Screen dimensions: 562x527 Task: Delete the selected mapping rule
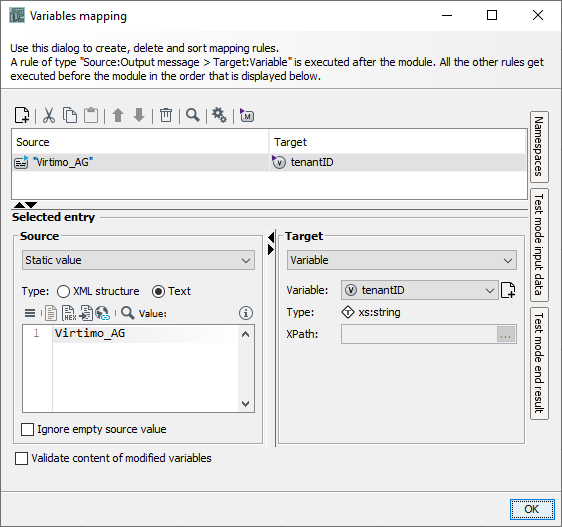[166, 115]
